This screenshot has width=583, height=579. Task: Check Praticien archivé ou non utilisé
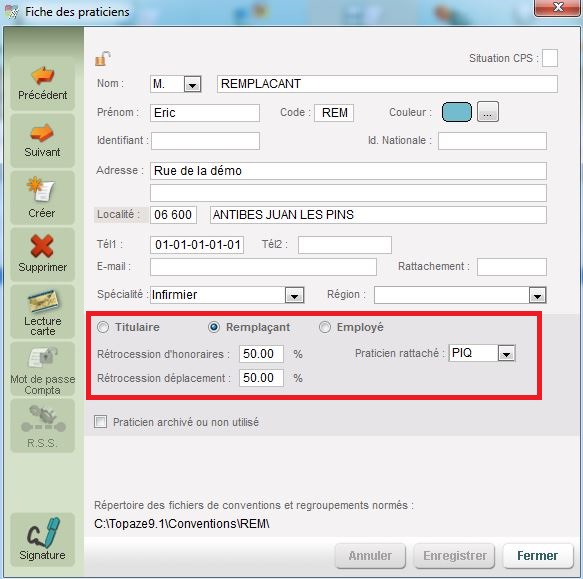click(x=100, y=422)
